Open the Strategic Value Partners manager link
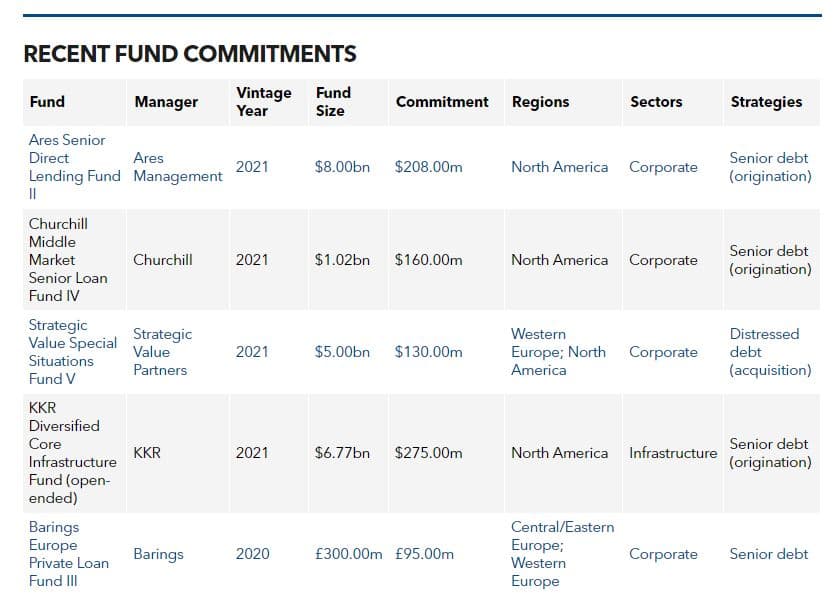Screen dimensions: 838x613 pos(162,352)
